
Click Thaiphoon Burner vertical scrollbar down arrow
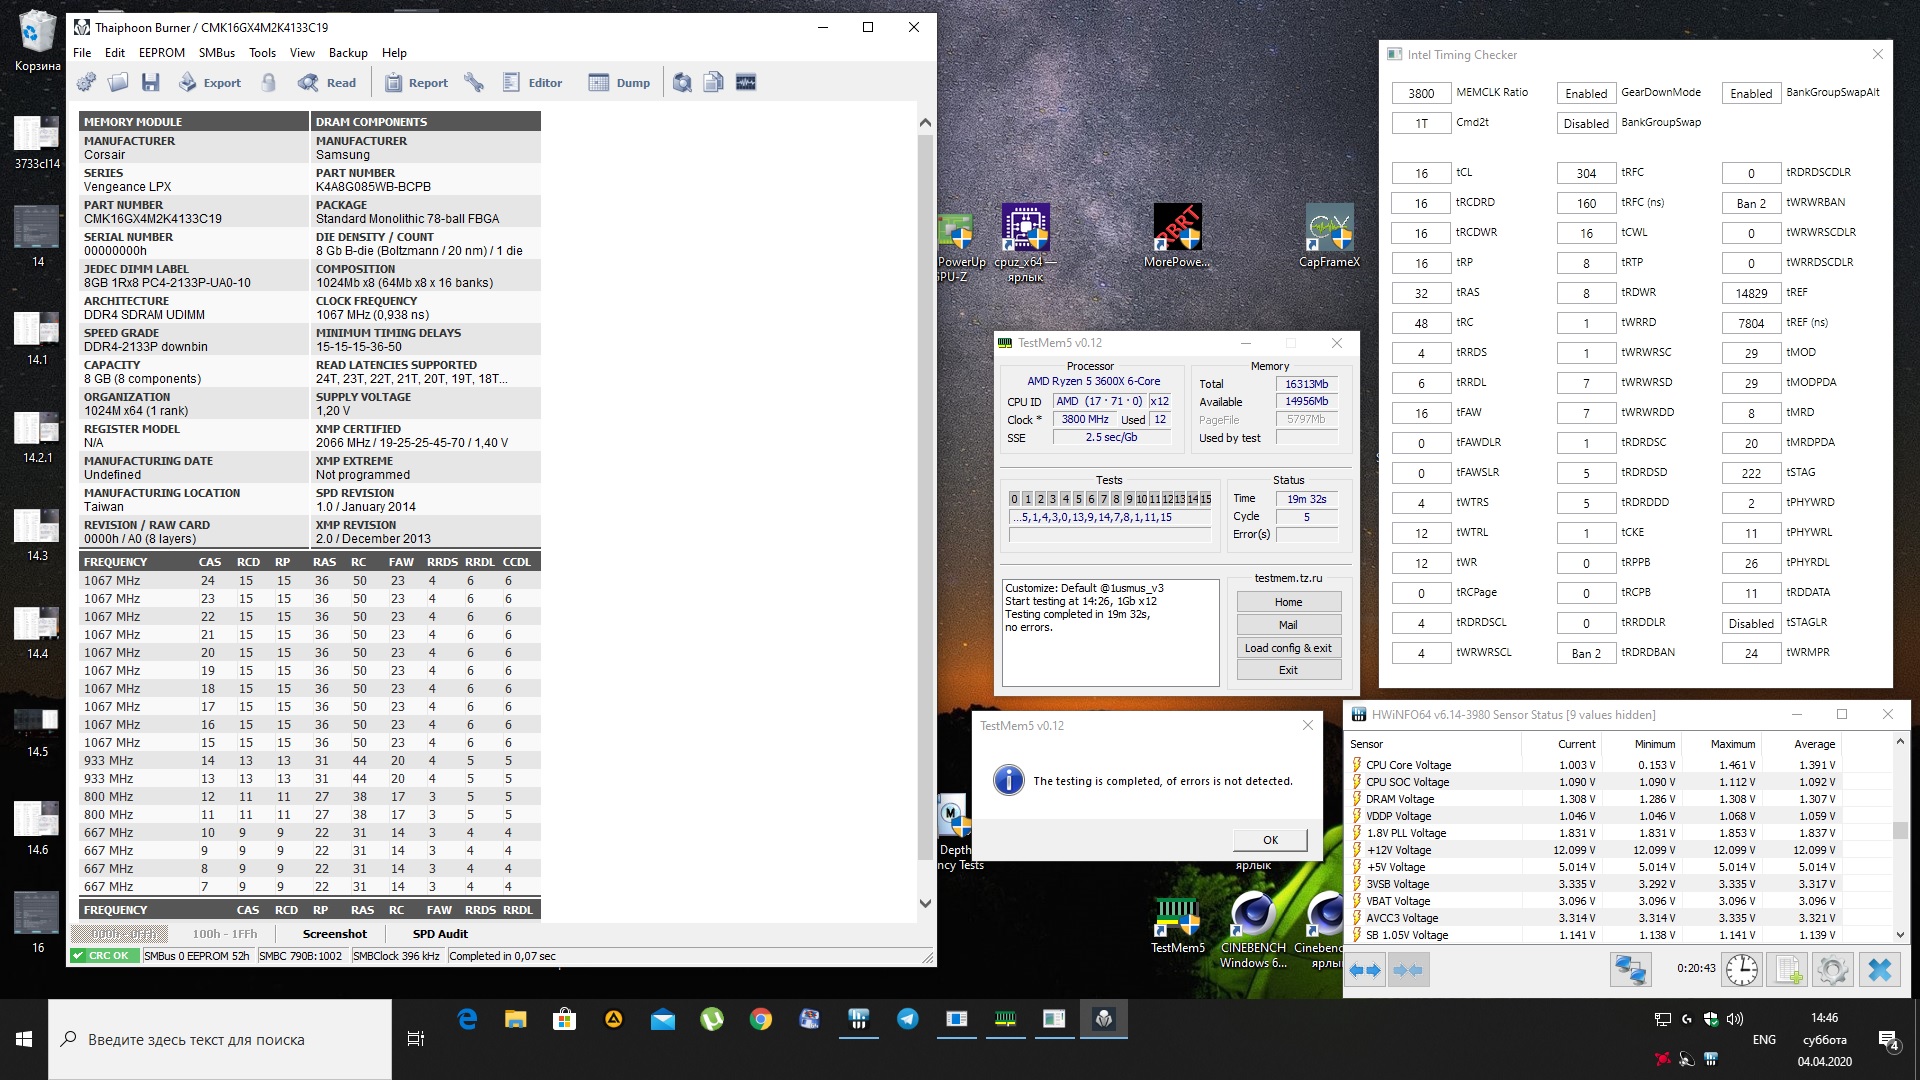click(x=925, y=903)
